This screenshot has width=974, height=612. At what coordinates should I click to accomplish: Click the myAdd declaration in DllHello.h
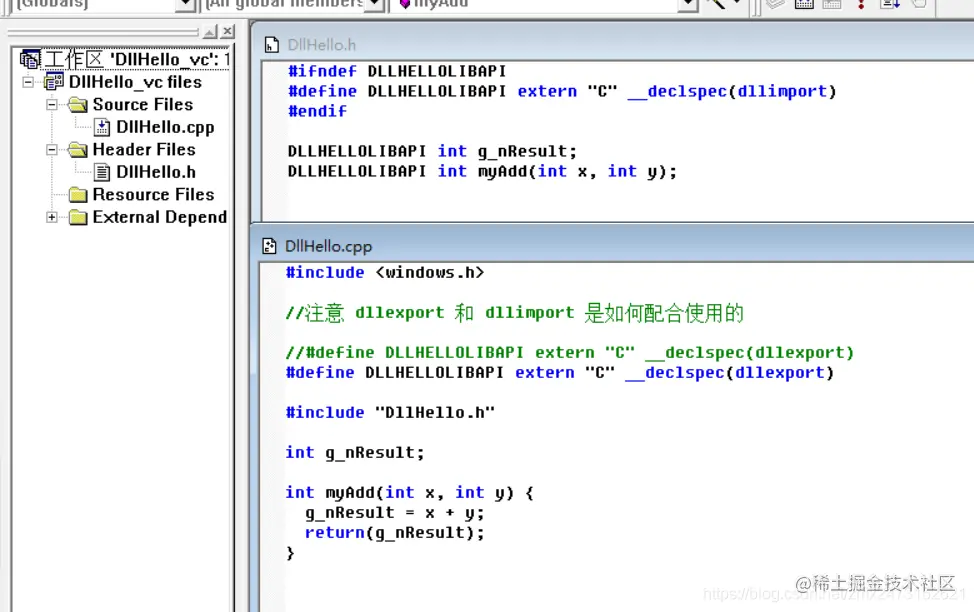click(482, 171)
